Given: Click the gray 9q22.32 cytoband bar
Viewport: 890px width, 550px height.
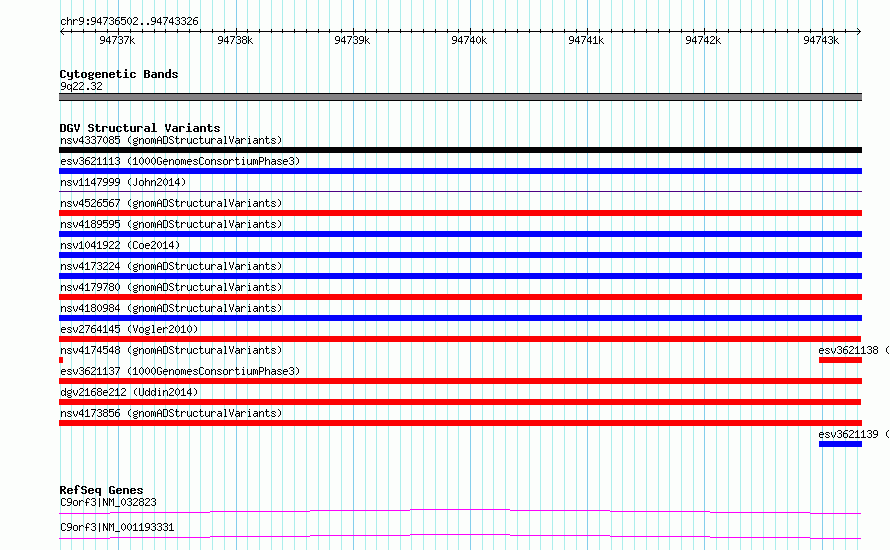Looking at the screenshot, I should (460, 97).
